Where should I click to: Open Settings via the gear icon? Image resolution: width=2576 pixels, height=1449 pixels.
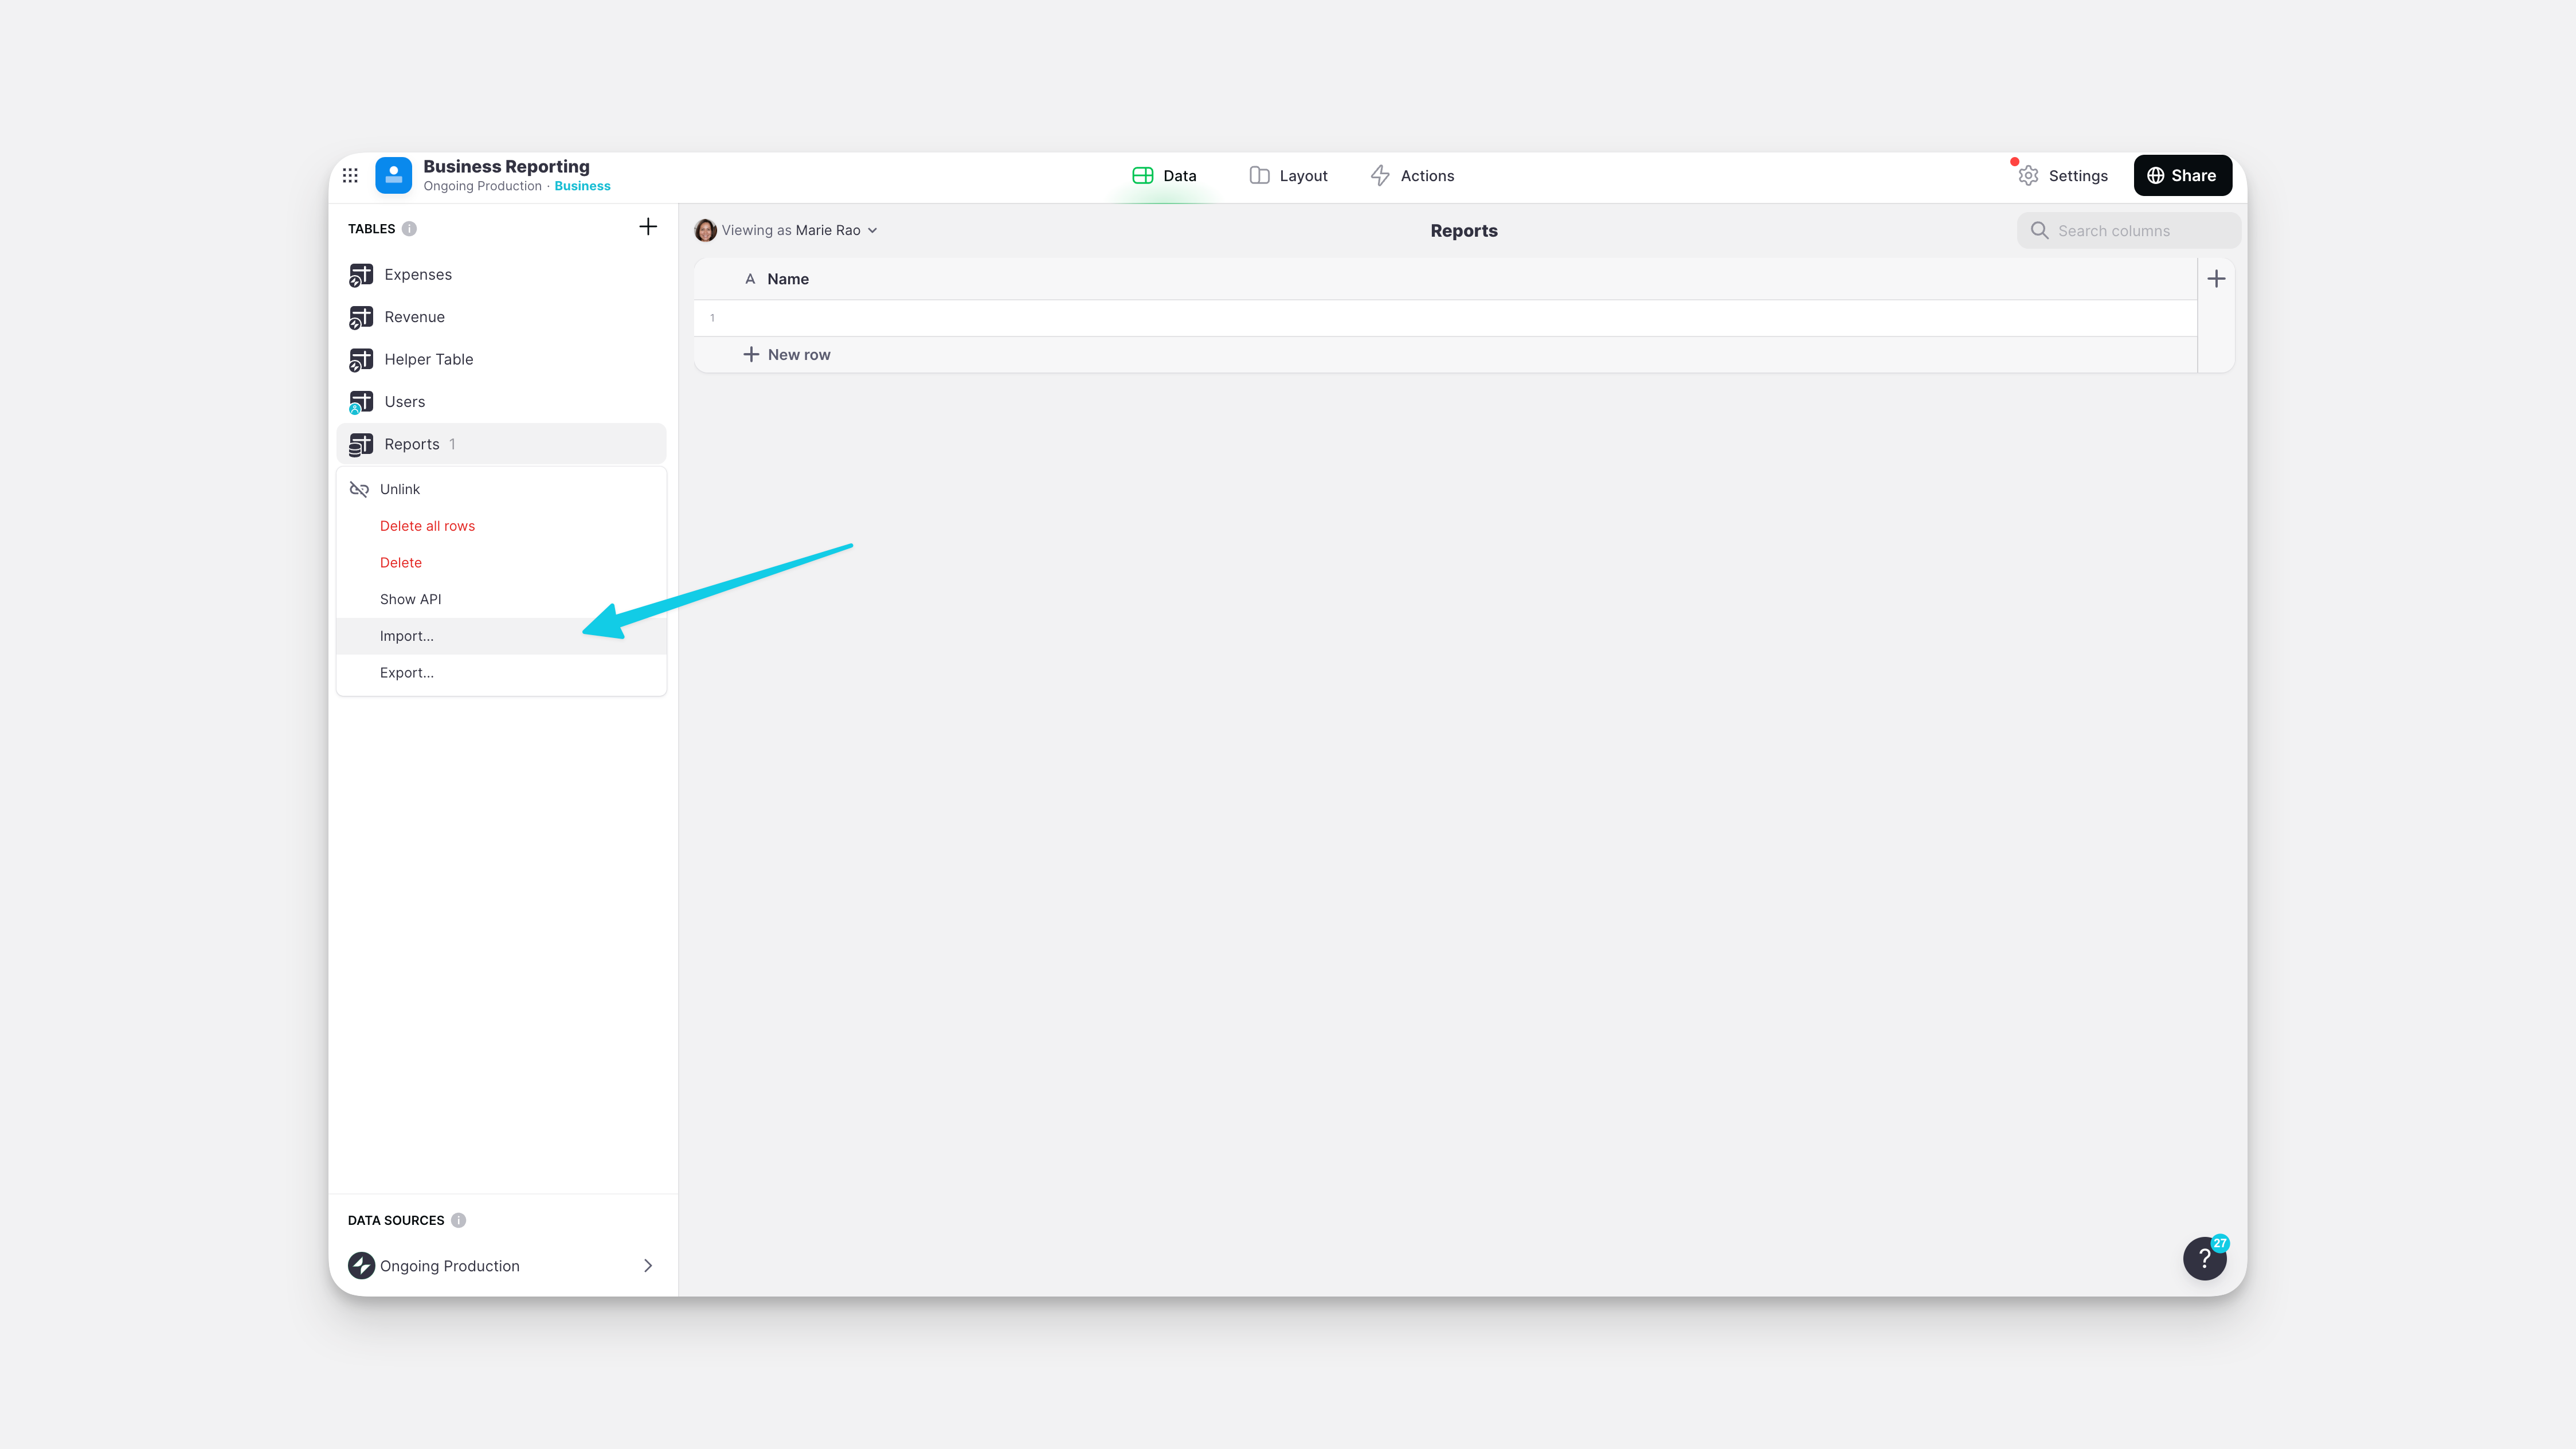pyautogui.click(x=2028, y=175)
